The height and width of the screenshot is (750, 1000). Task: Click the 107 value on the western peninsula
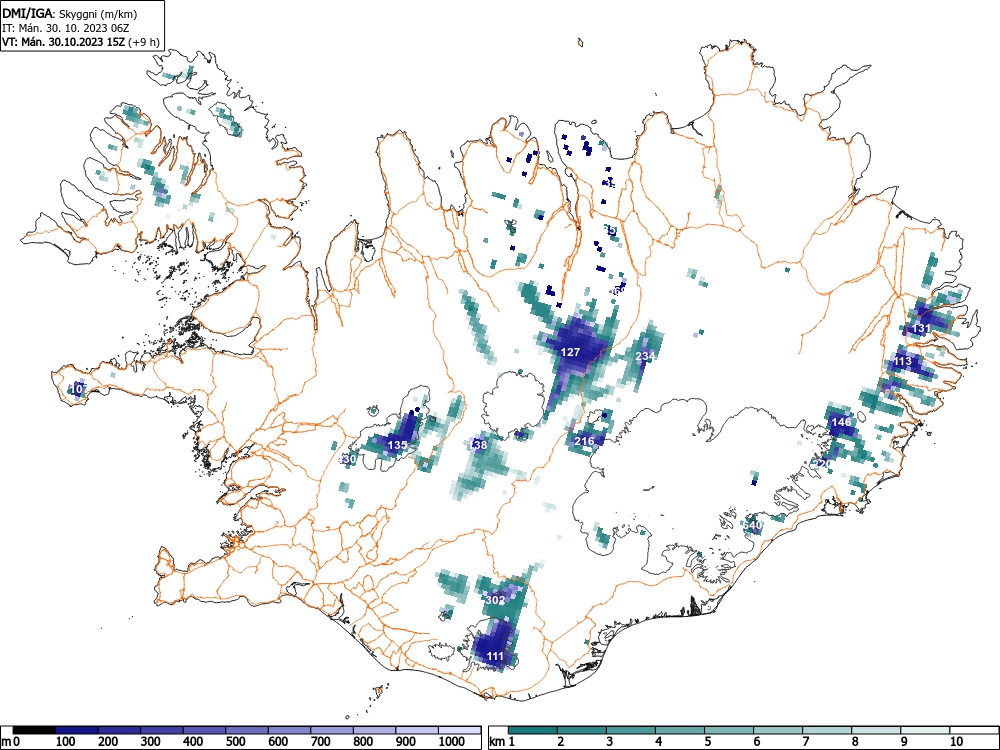pyautogui.click(x=78, y=389)
